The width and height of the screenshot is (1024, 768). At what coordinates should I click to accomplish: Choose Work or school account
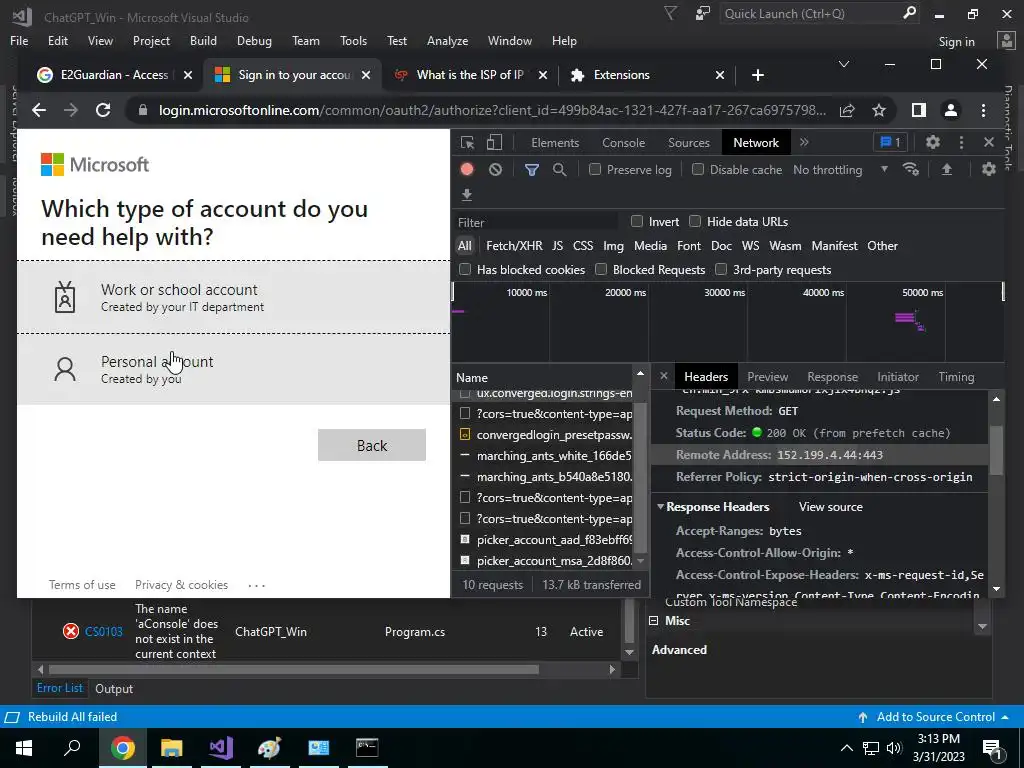pyautogui.click(x=233, y=297)
